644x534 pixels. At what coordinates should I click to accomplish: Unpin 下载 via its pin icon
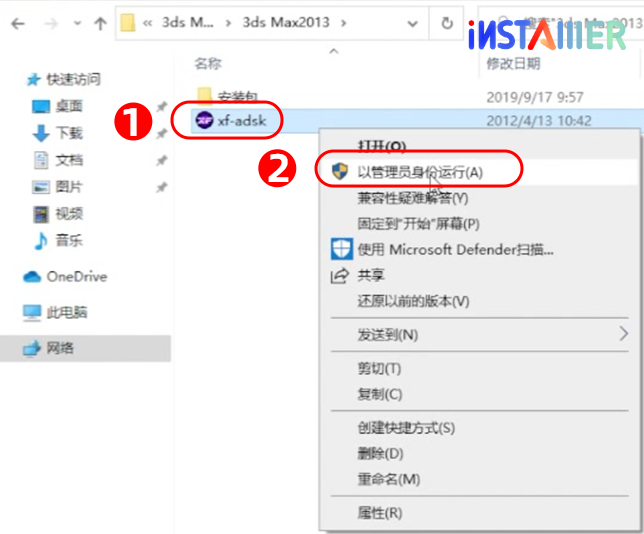(x=161, y=134)
